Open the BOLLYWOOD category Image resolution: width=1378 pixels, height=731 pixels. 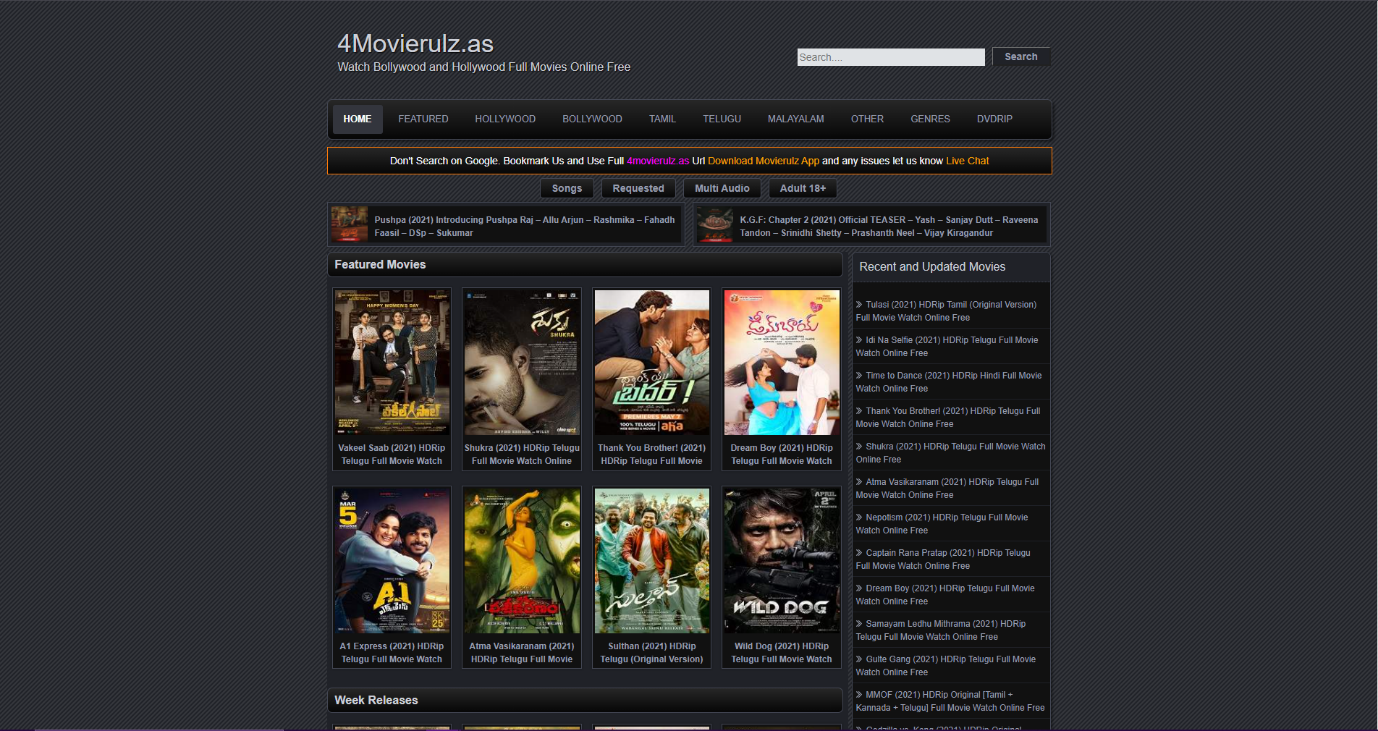[592, 119]
